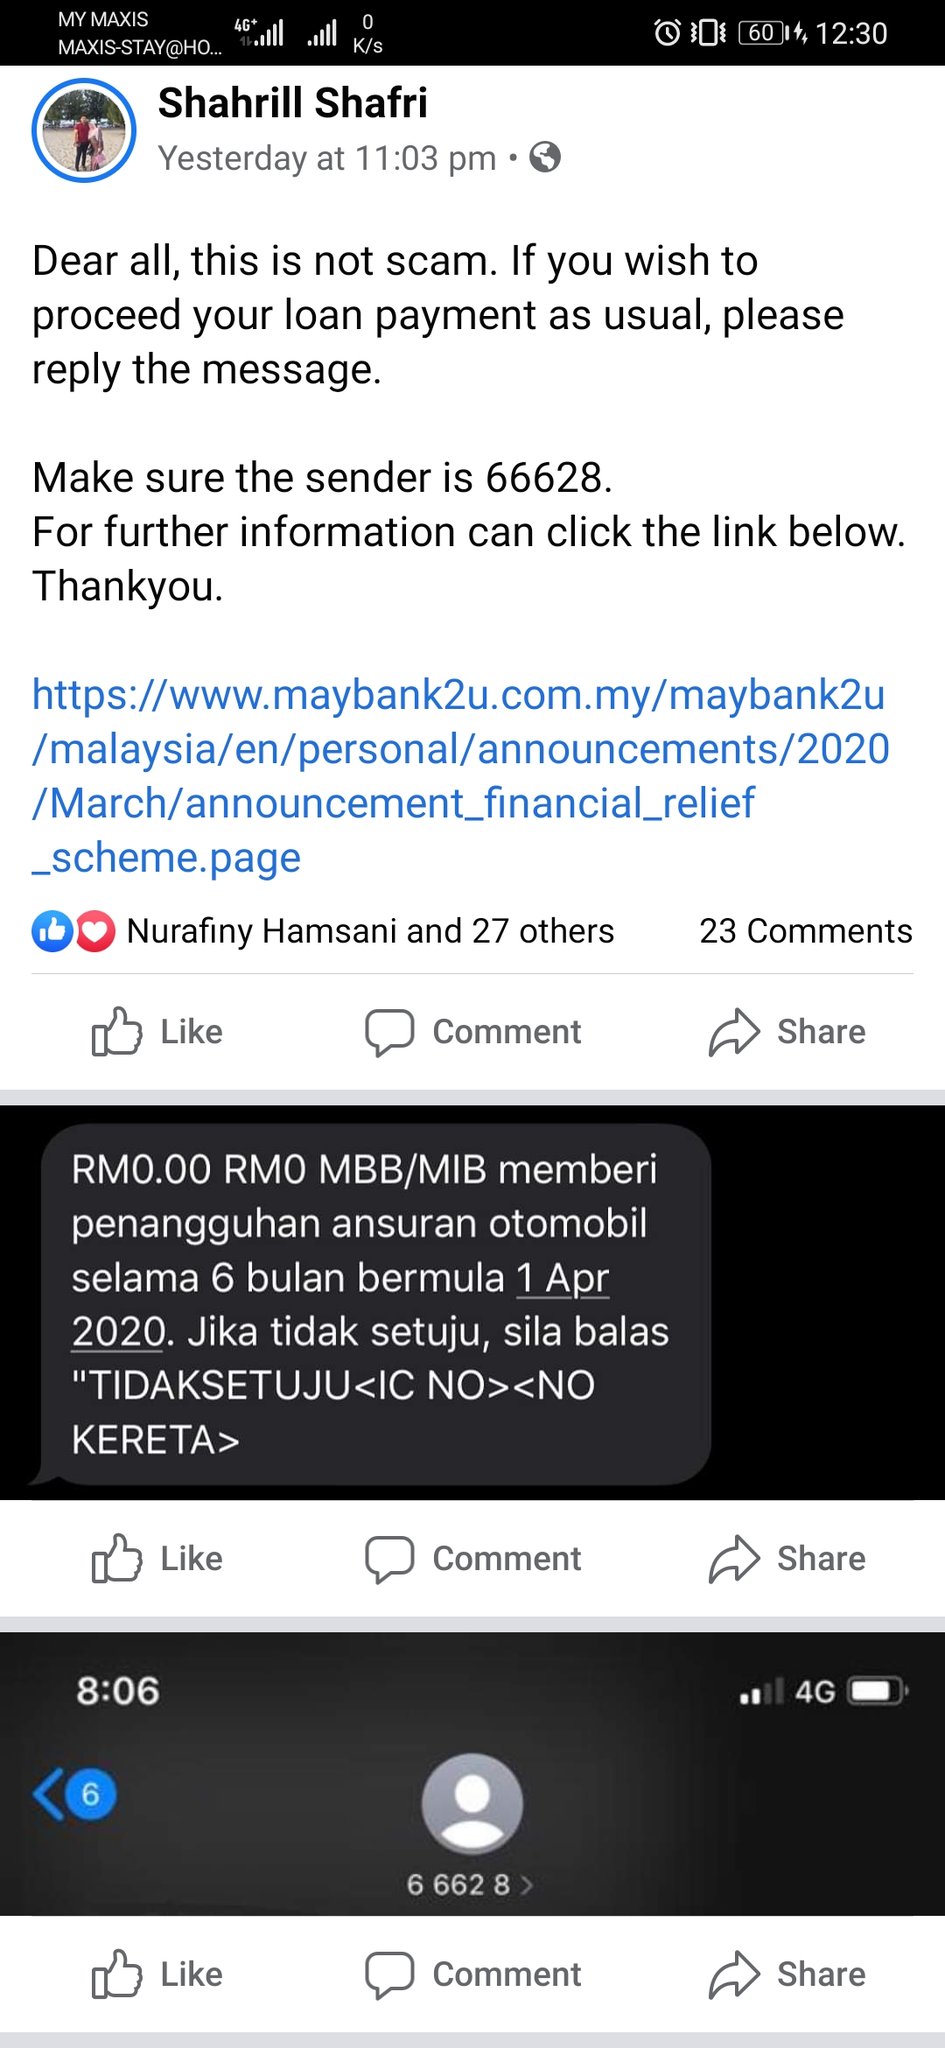Tap the Shahrill Shafri name link

(x=292, y=103)
